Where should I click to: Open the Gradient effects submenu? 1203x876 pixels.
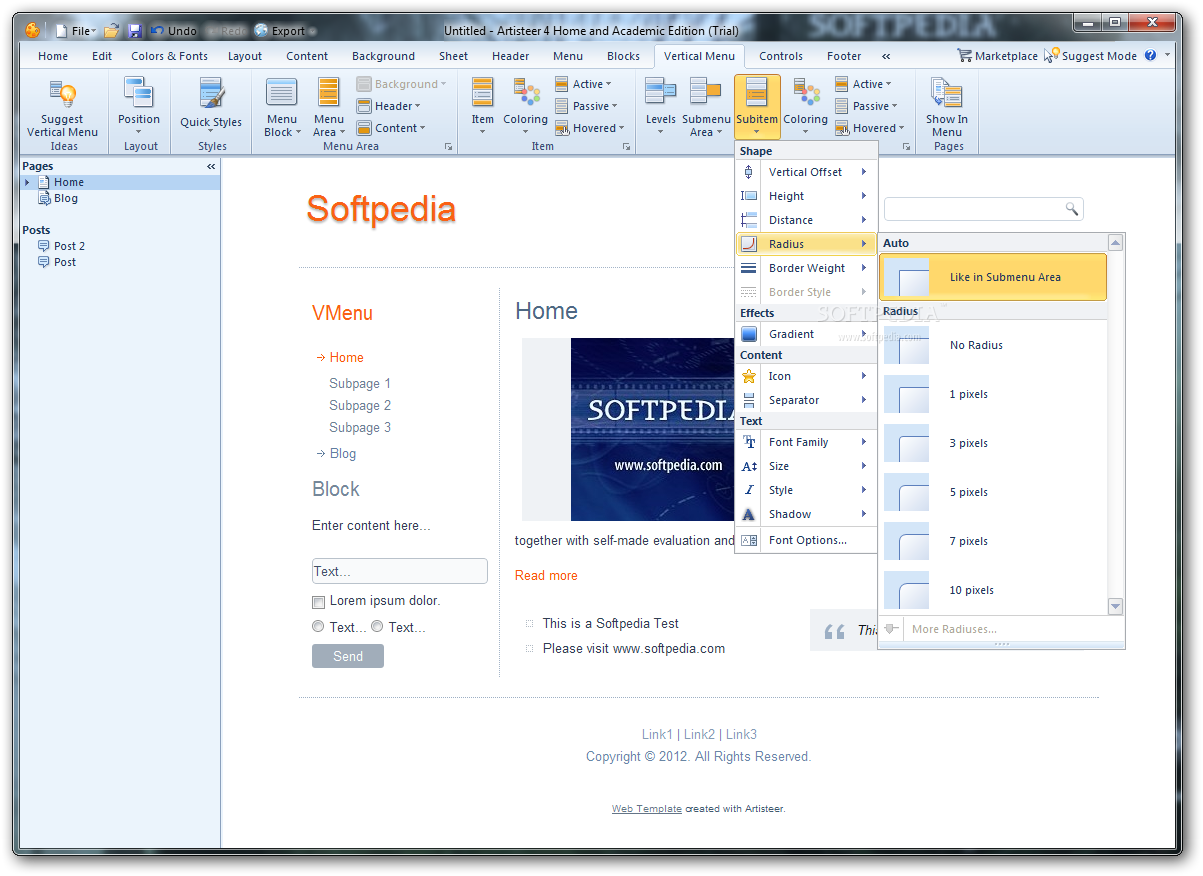pos(806,334)
